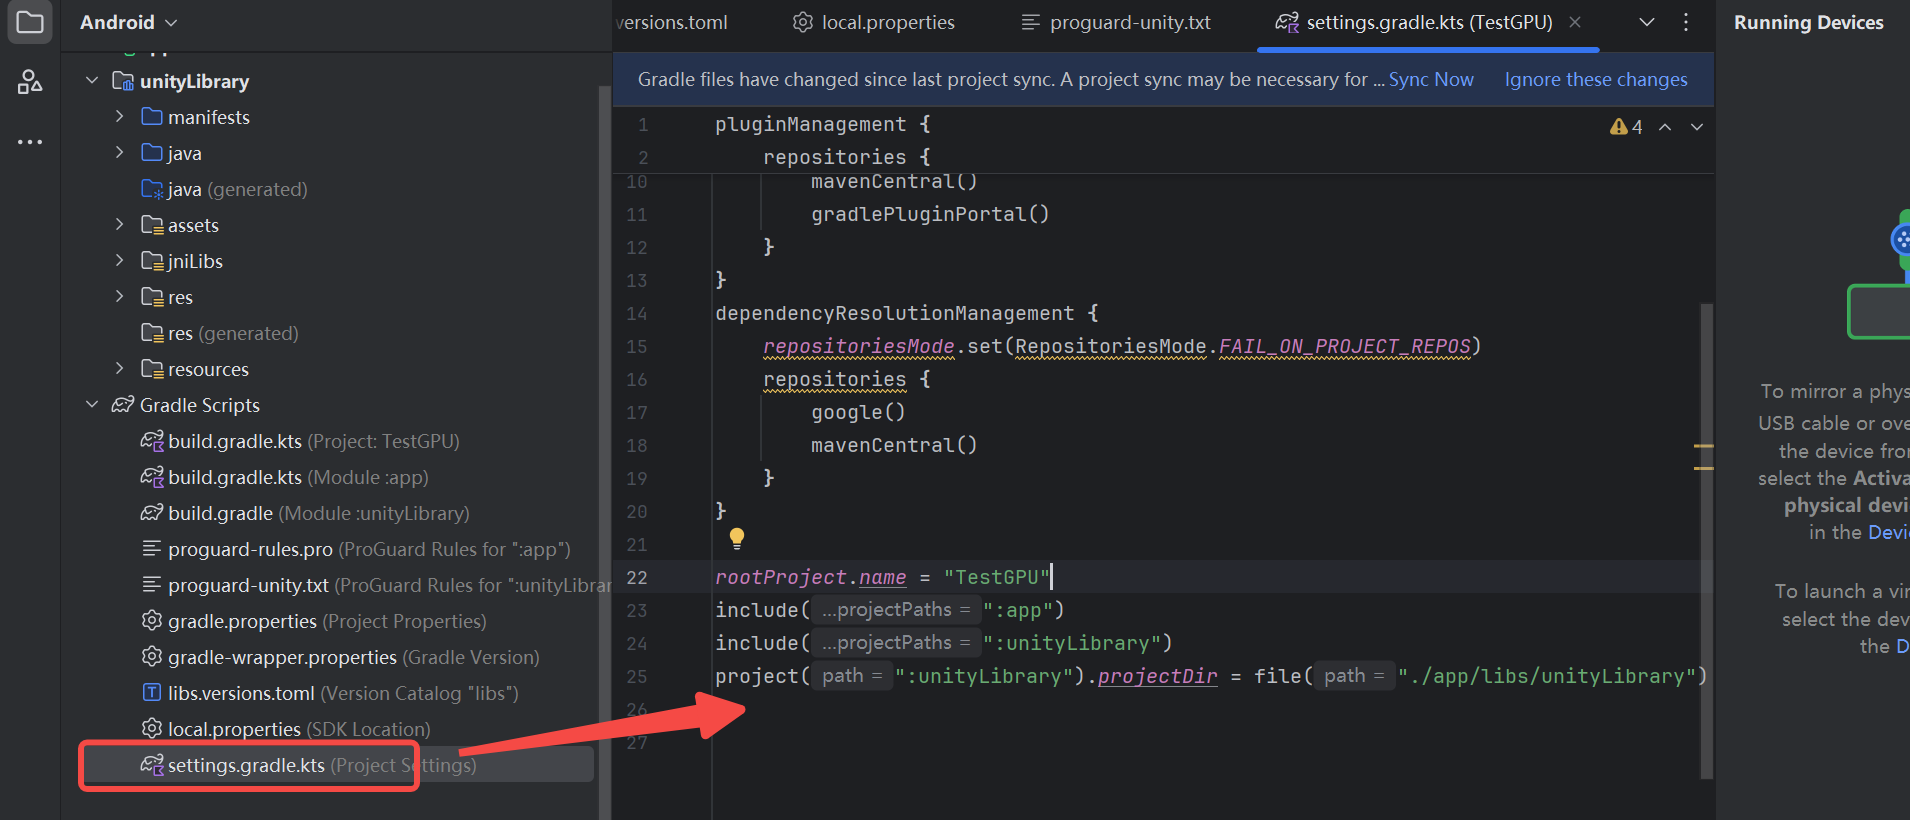
Task: Expand the assets folder
Action: [x=120, y=224]
